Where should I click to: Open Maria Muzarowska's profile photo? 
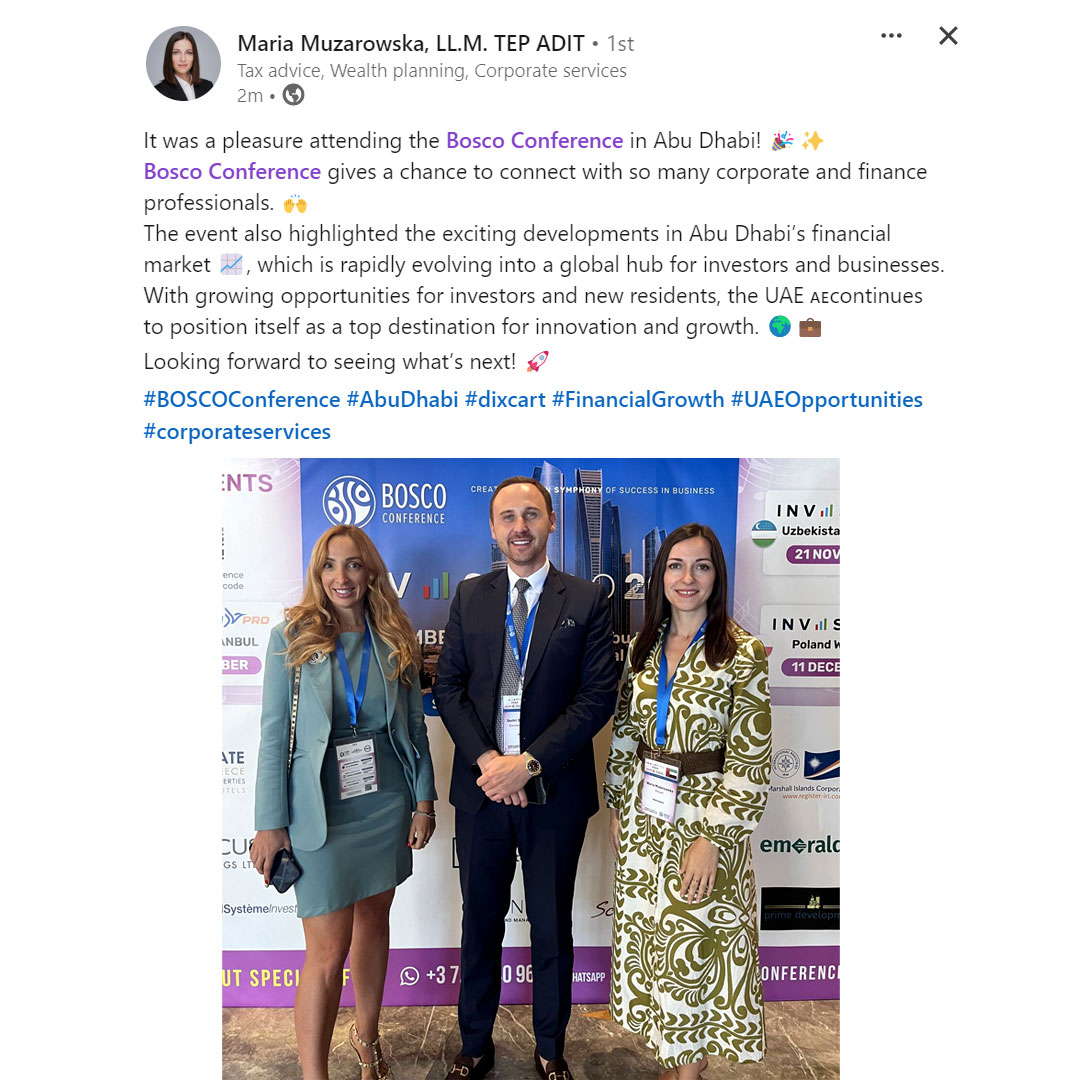(183, 63)
